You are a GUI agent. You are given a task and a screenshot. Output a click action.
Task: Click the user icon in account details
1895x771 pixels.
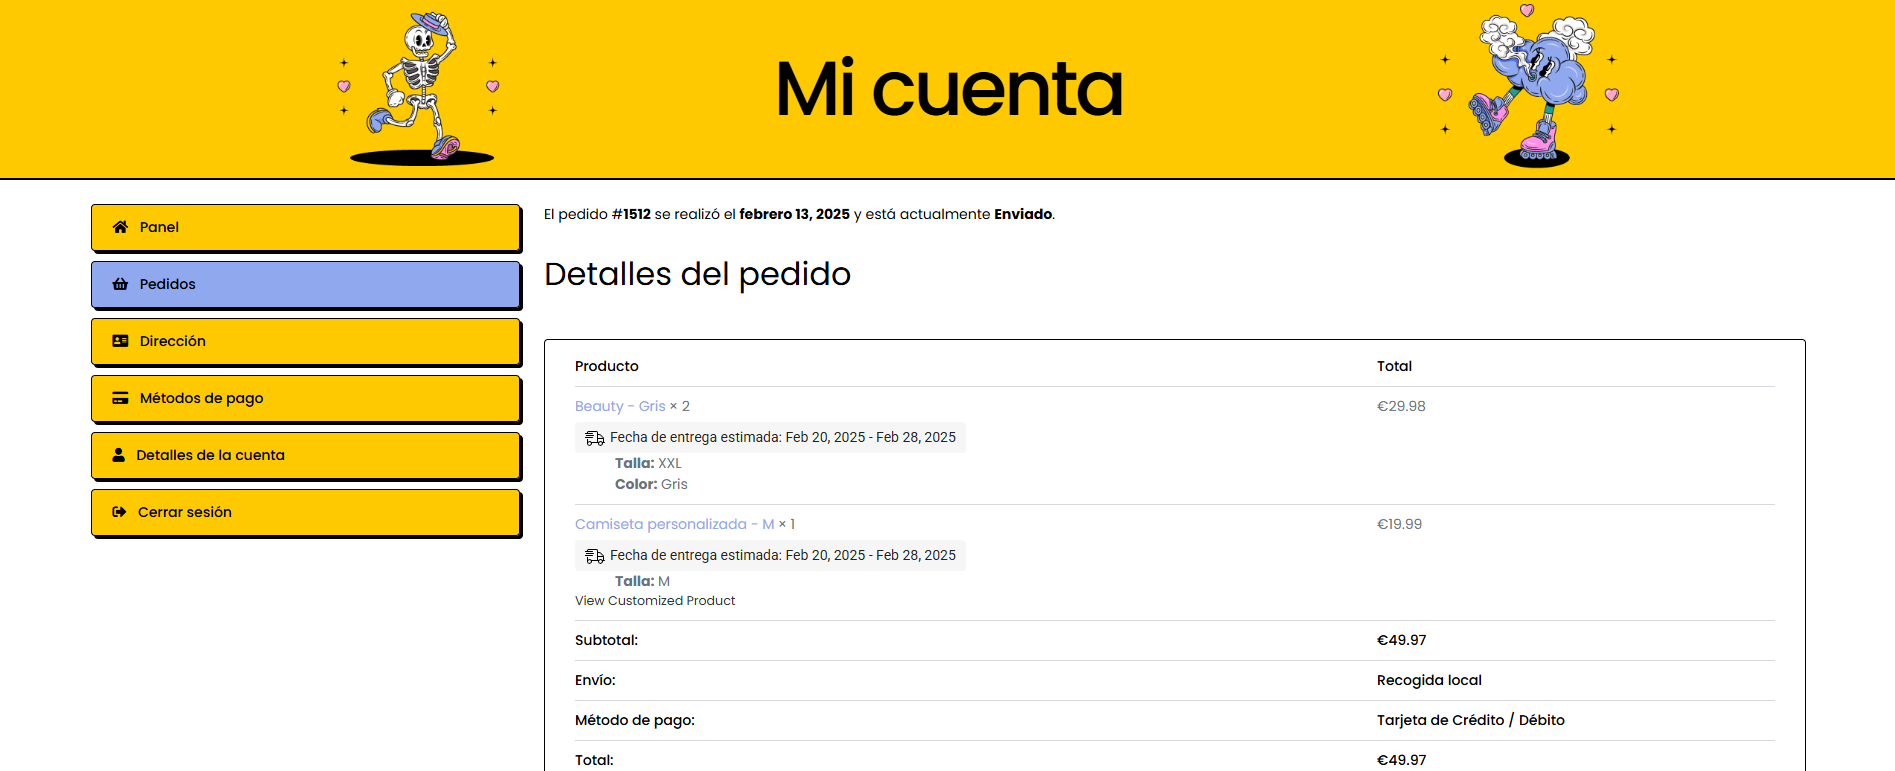click(x=118, y=455)
